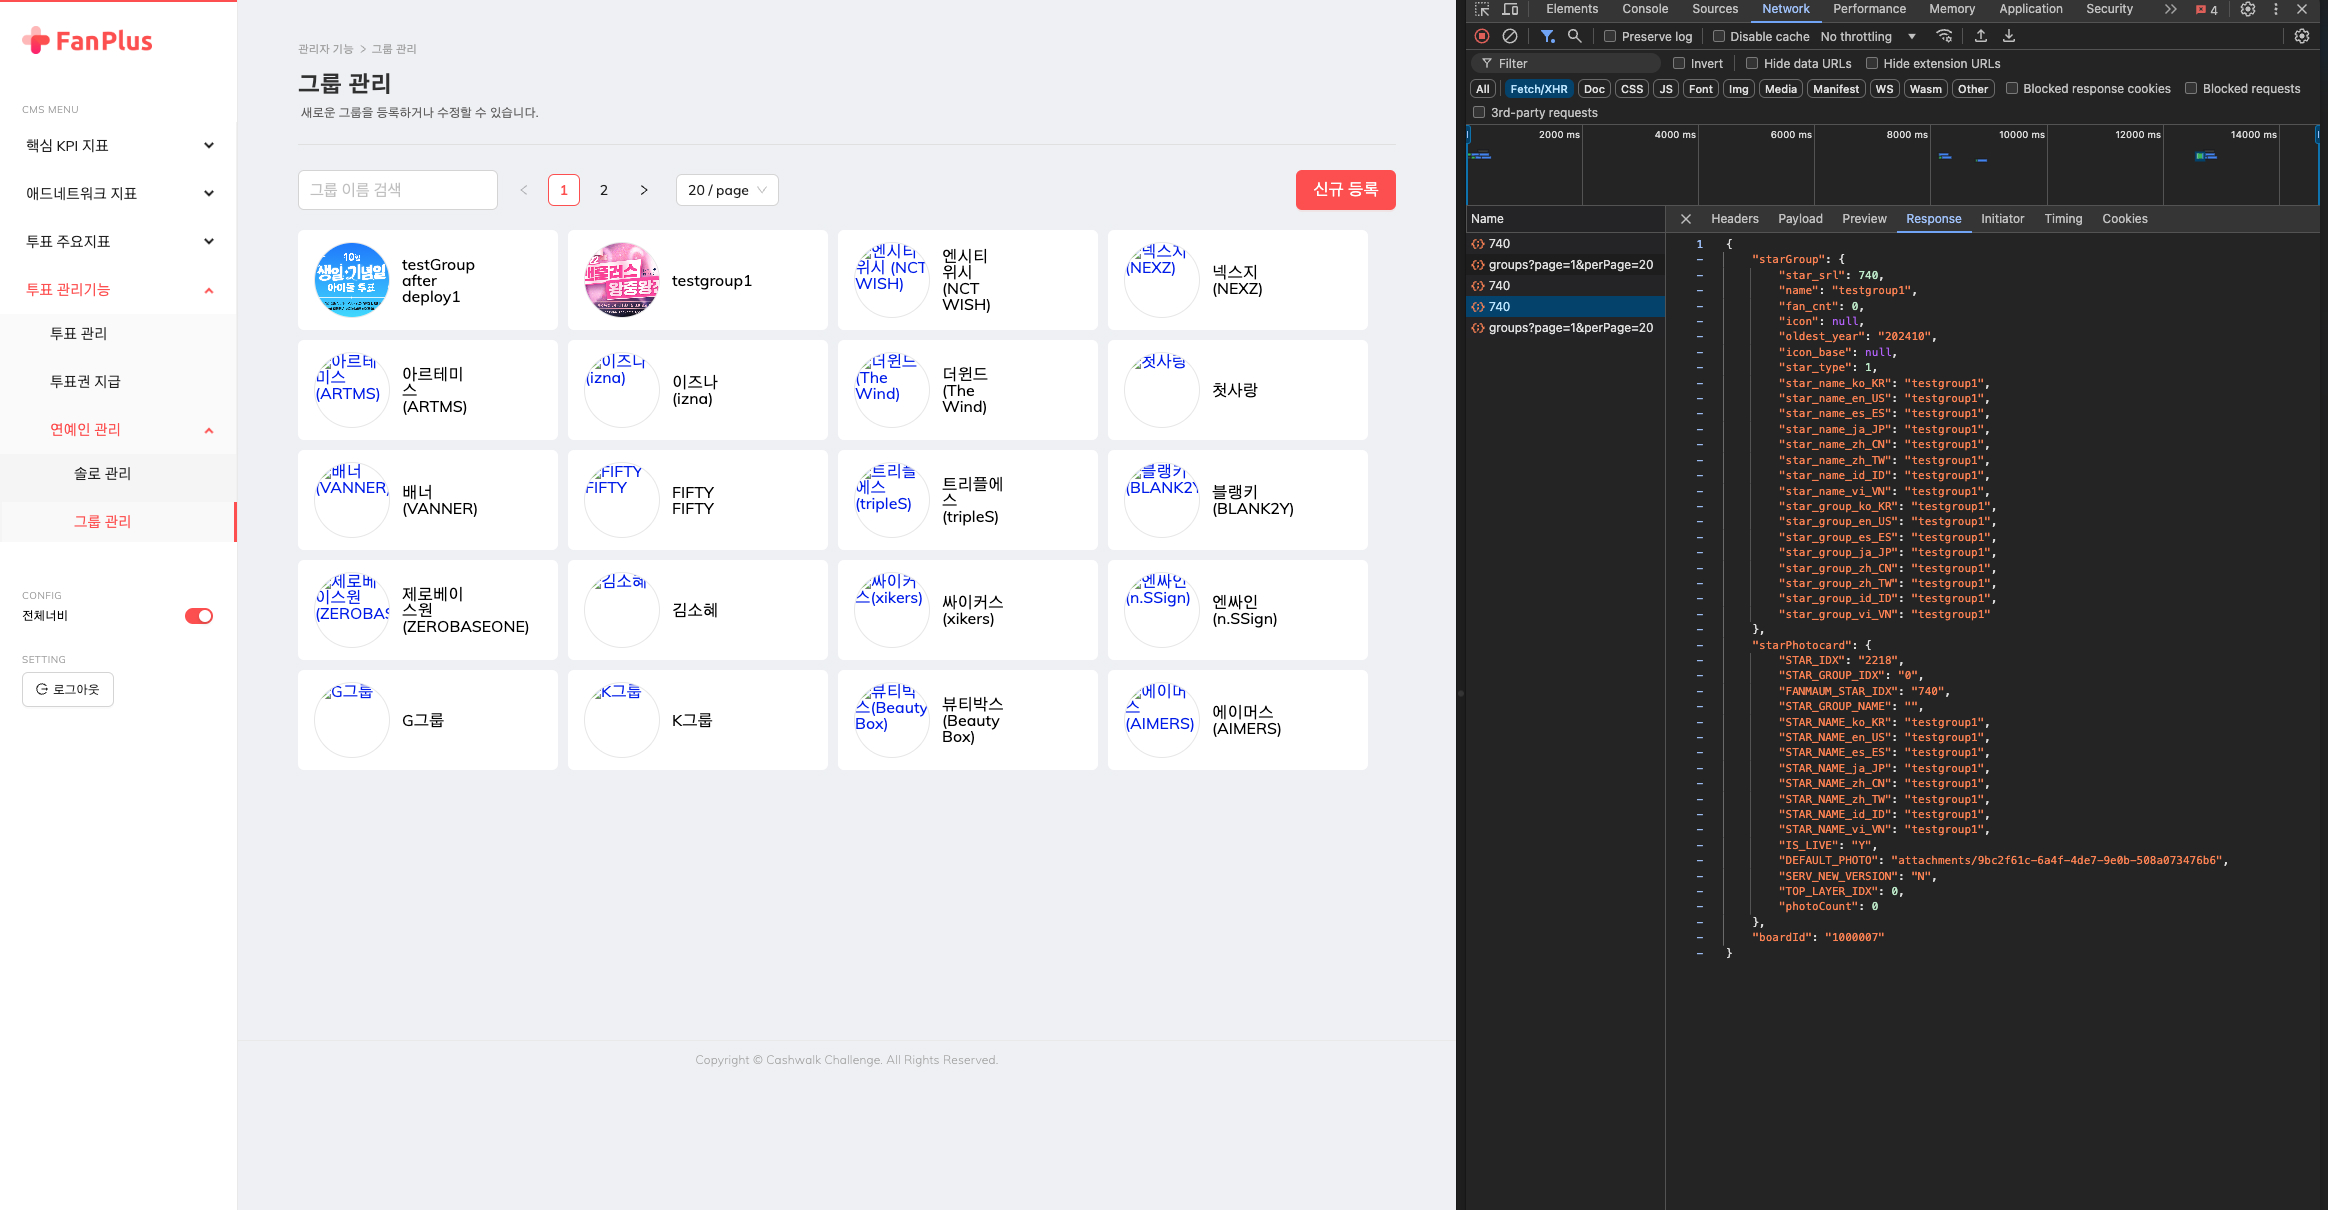Click the error count badge icon
Screen dimensions: 2328x1210
(2206, 10)
